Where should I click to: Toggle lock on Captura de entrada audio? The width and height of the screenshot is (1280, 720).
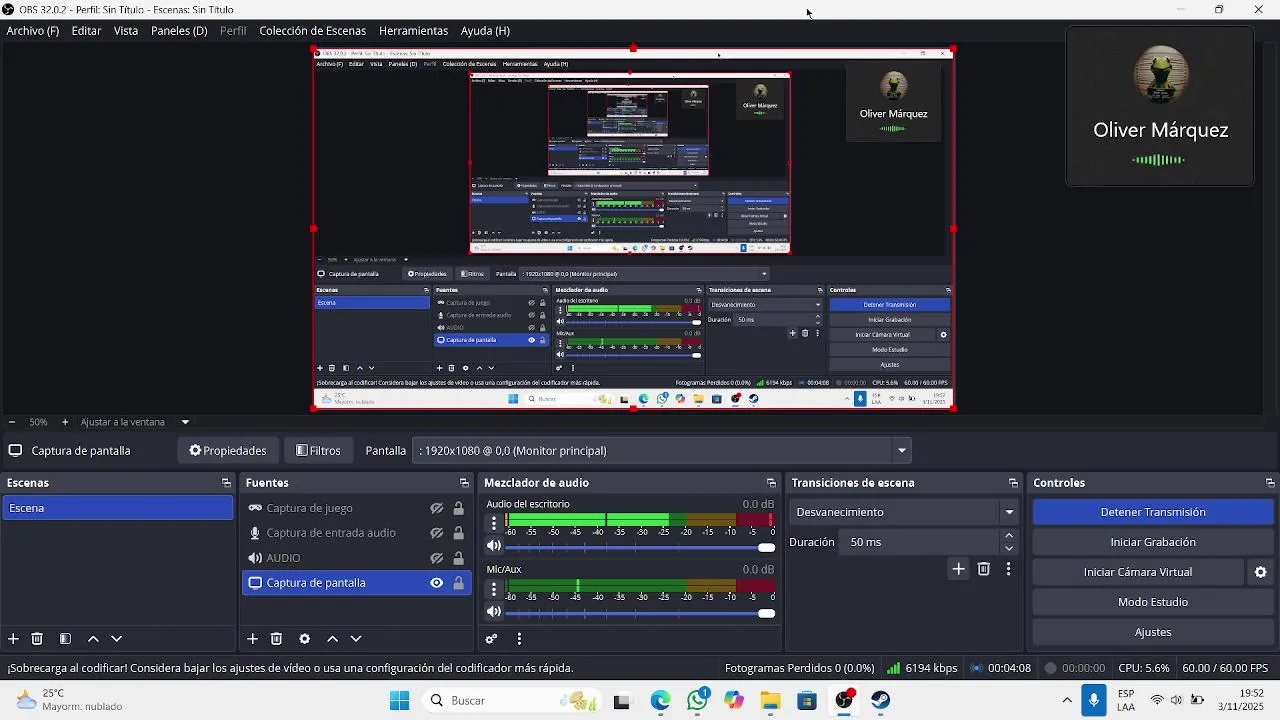coord(459,533)
